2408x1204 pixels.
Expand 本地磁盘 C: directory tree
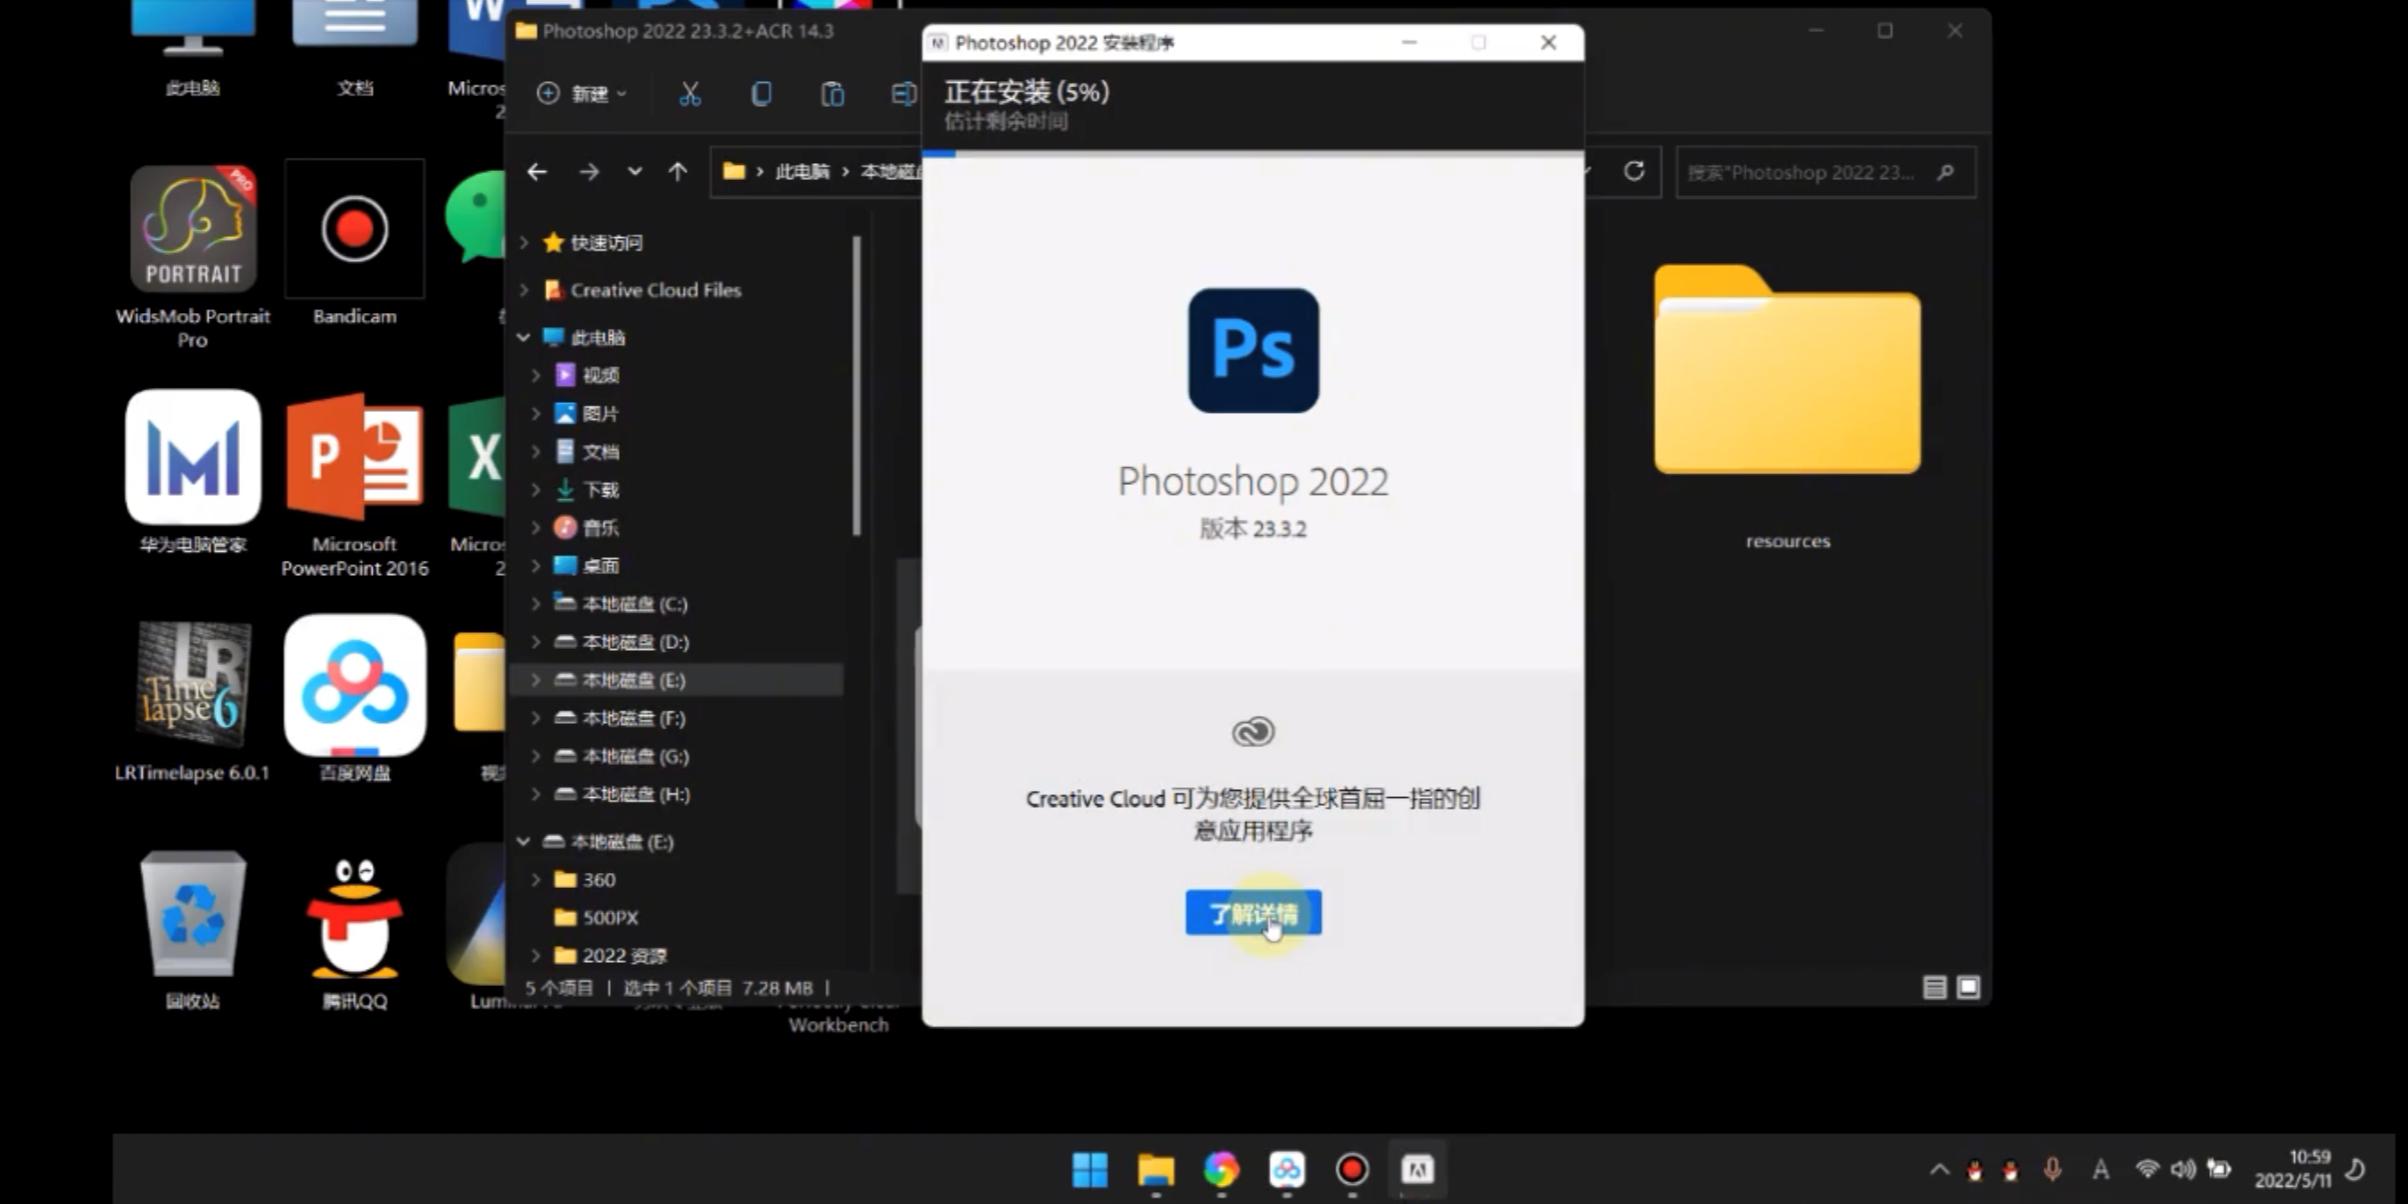[530, 602]
